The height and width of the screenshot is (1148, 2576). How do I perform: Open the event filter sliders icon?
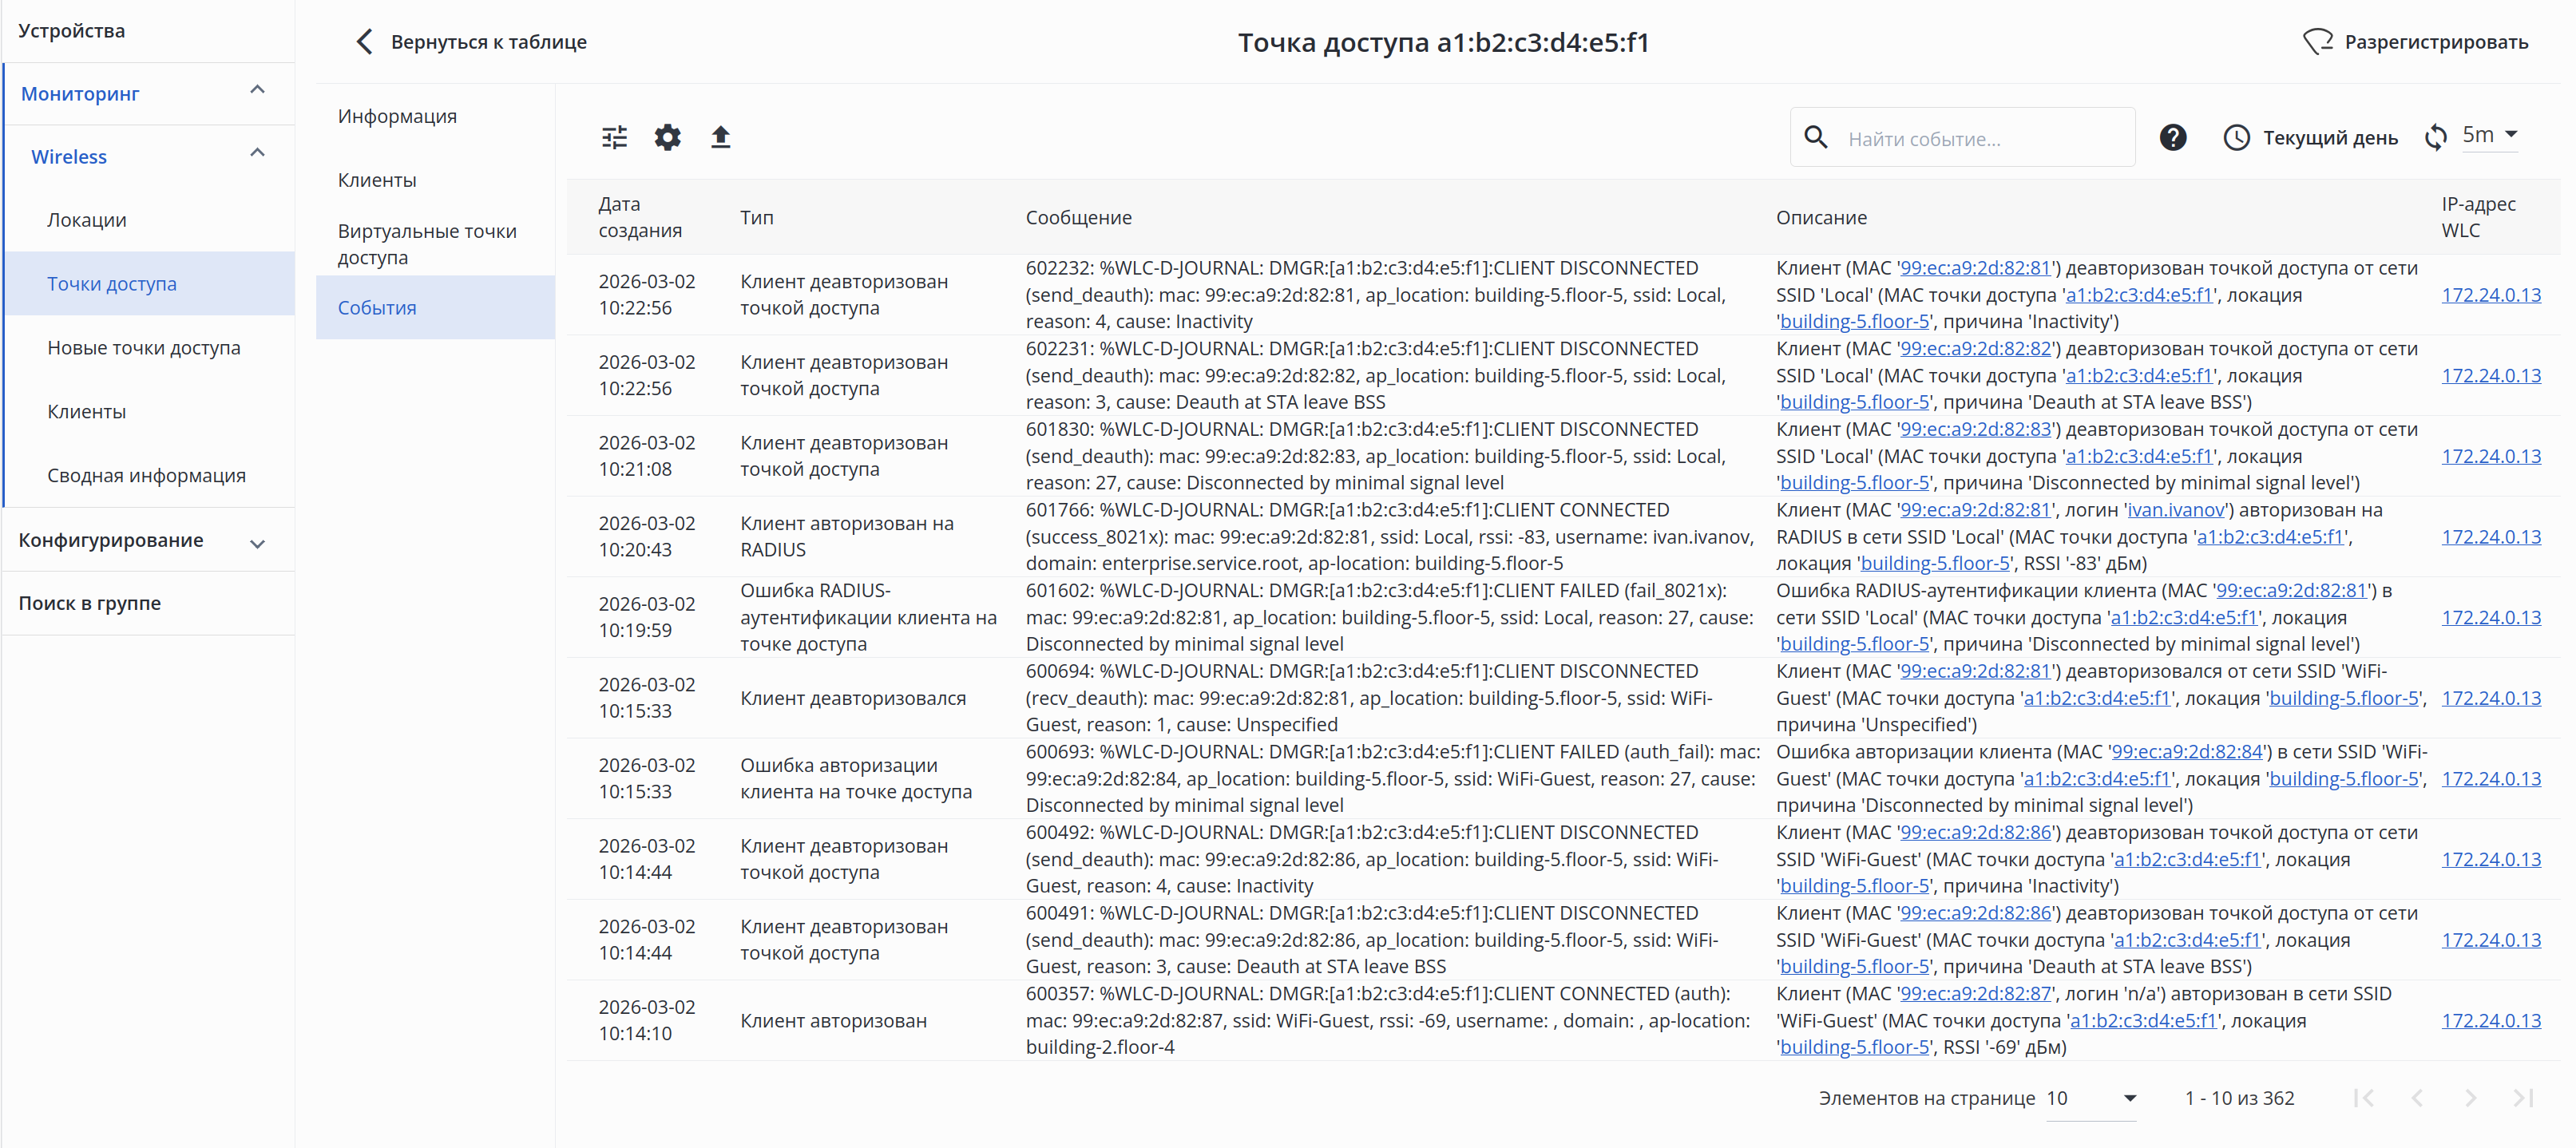tap(614, 137)
